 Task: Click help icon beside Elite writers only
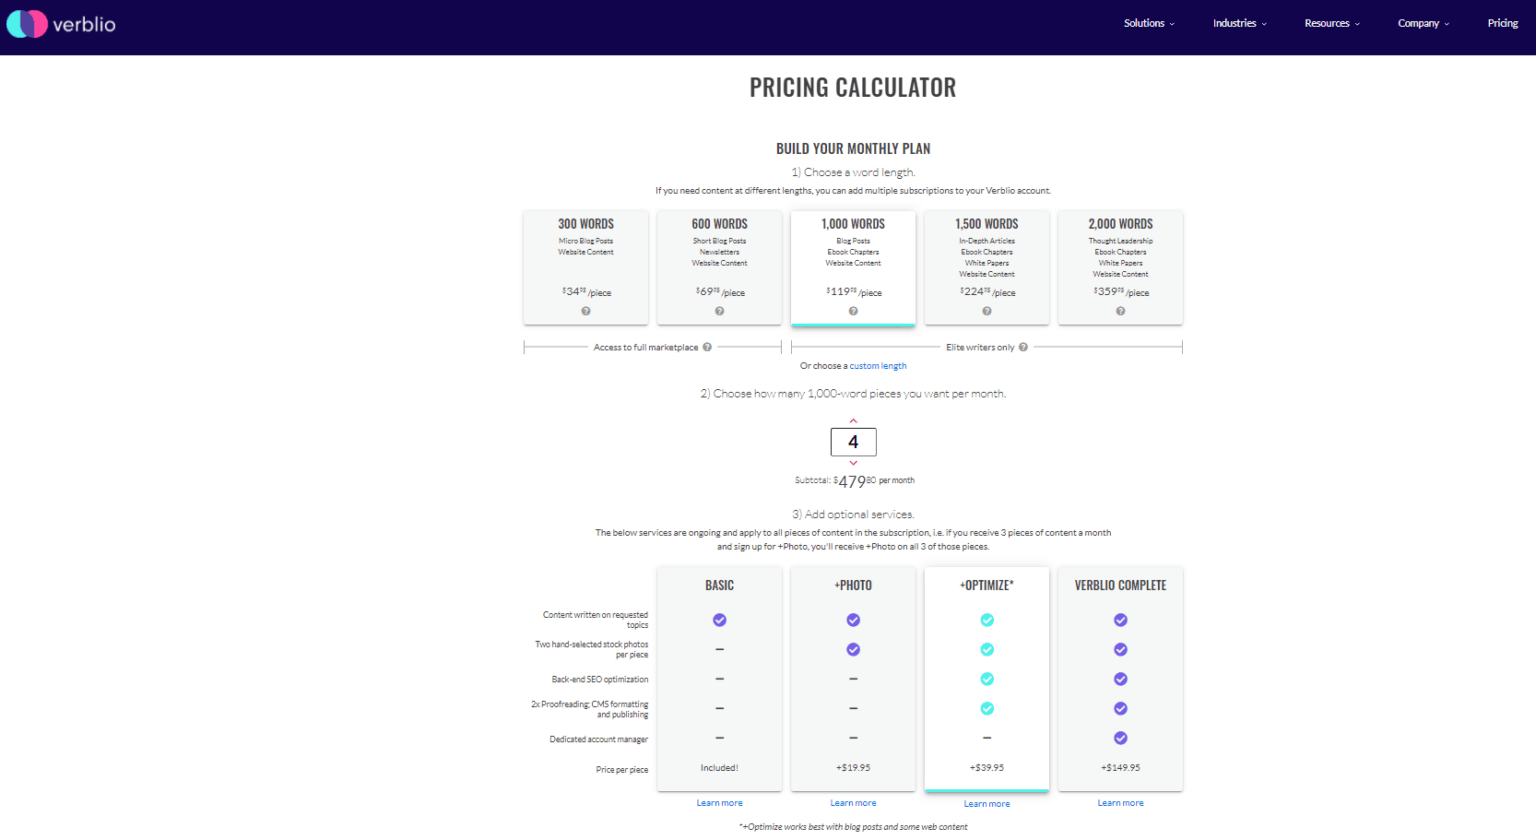point(1023,347)
